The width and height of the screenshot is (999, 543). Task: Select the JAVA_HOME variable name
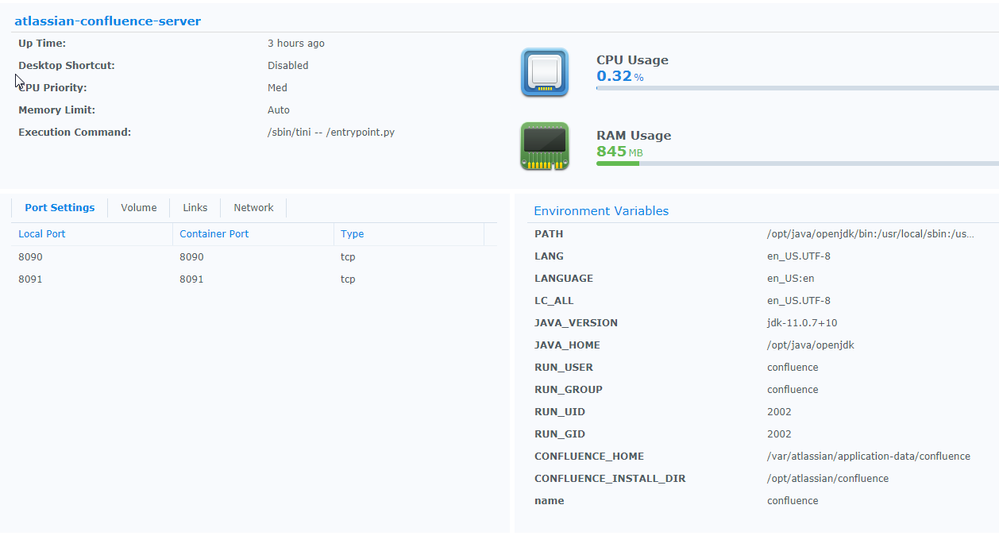(567, 345)
